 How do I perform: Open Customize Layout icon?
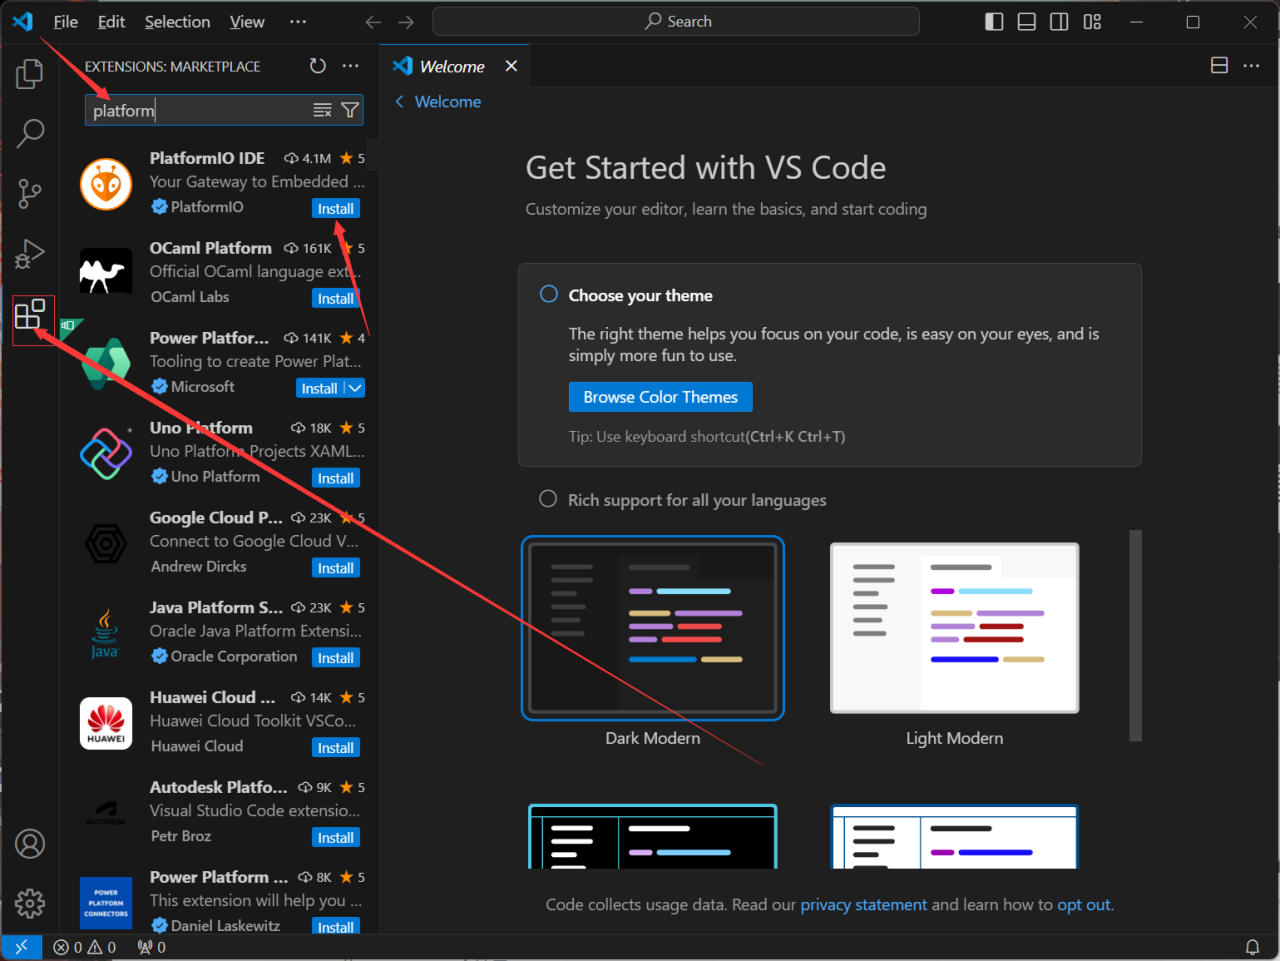[x=1092, y=22]
